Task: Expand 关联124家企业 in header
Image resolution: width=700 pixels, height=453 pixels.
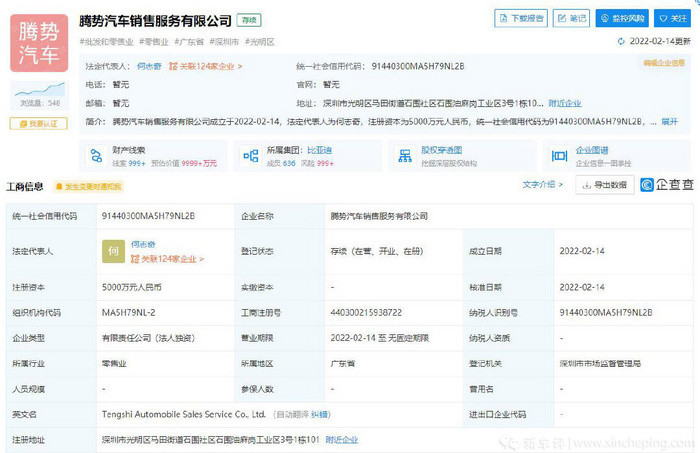Action: point(205,66)
